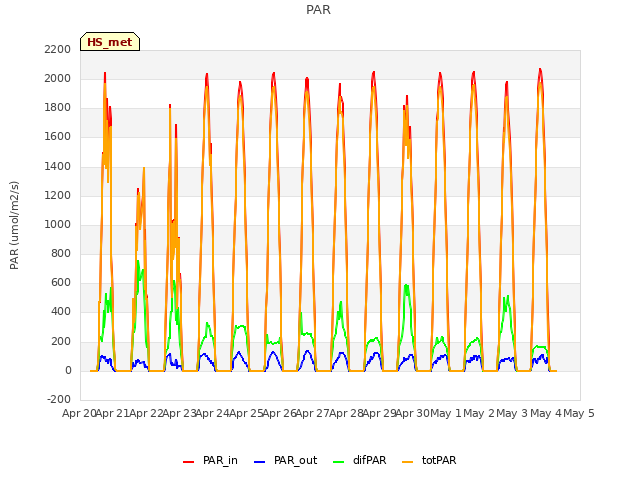Click the red PAR_in legend swatch

coord(189,462)
